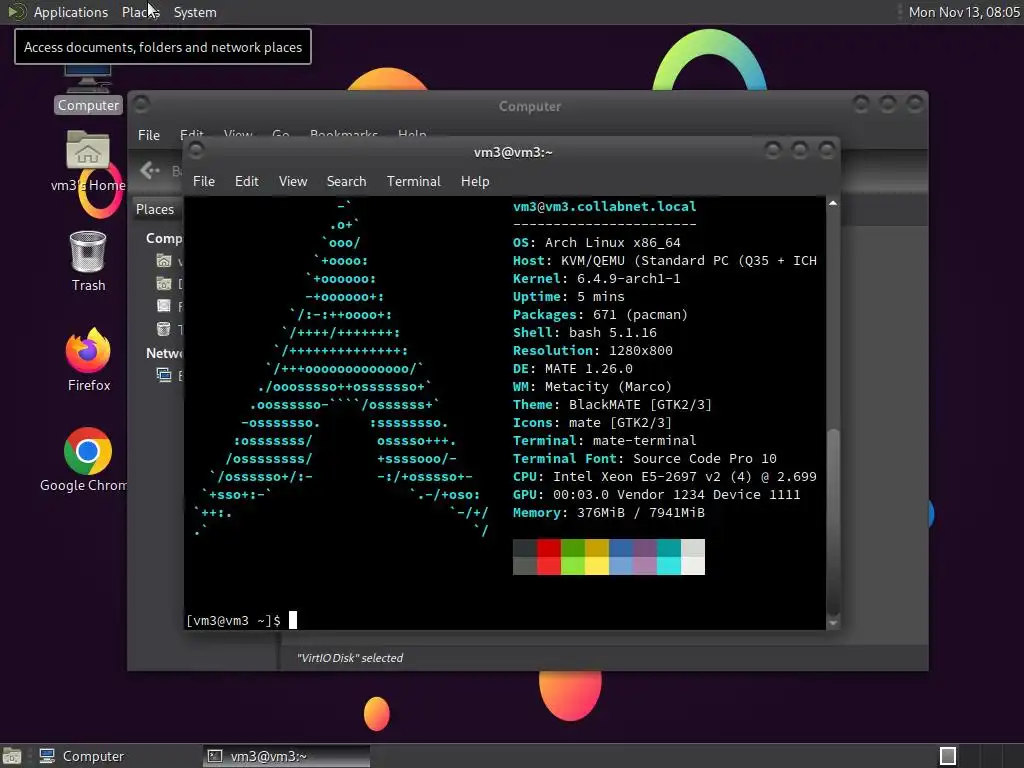
Task: Open the Applications menu in top panel
Action: (71, 12)
